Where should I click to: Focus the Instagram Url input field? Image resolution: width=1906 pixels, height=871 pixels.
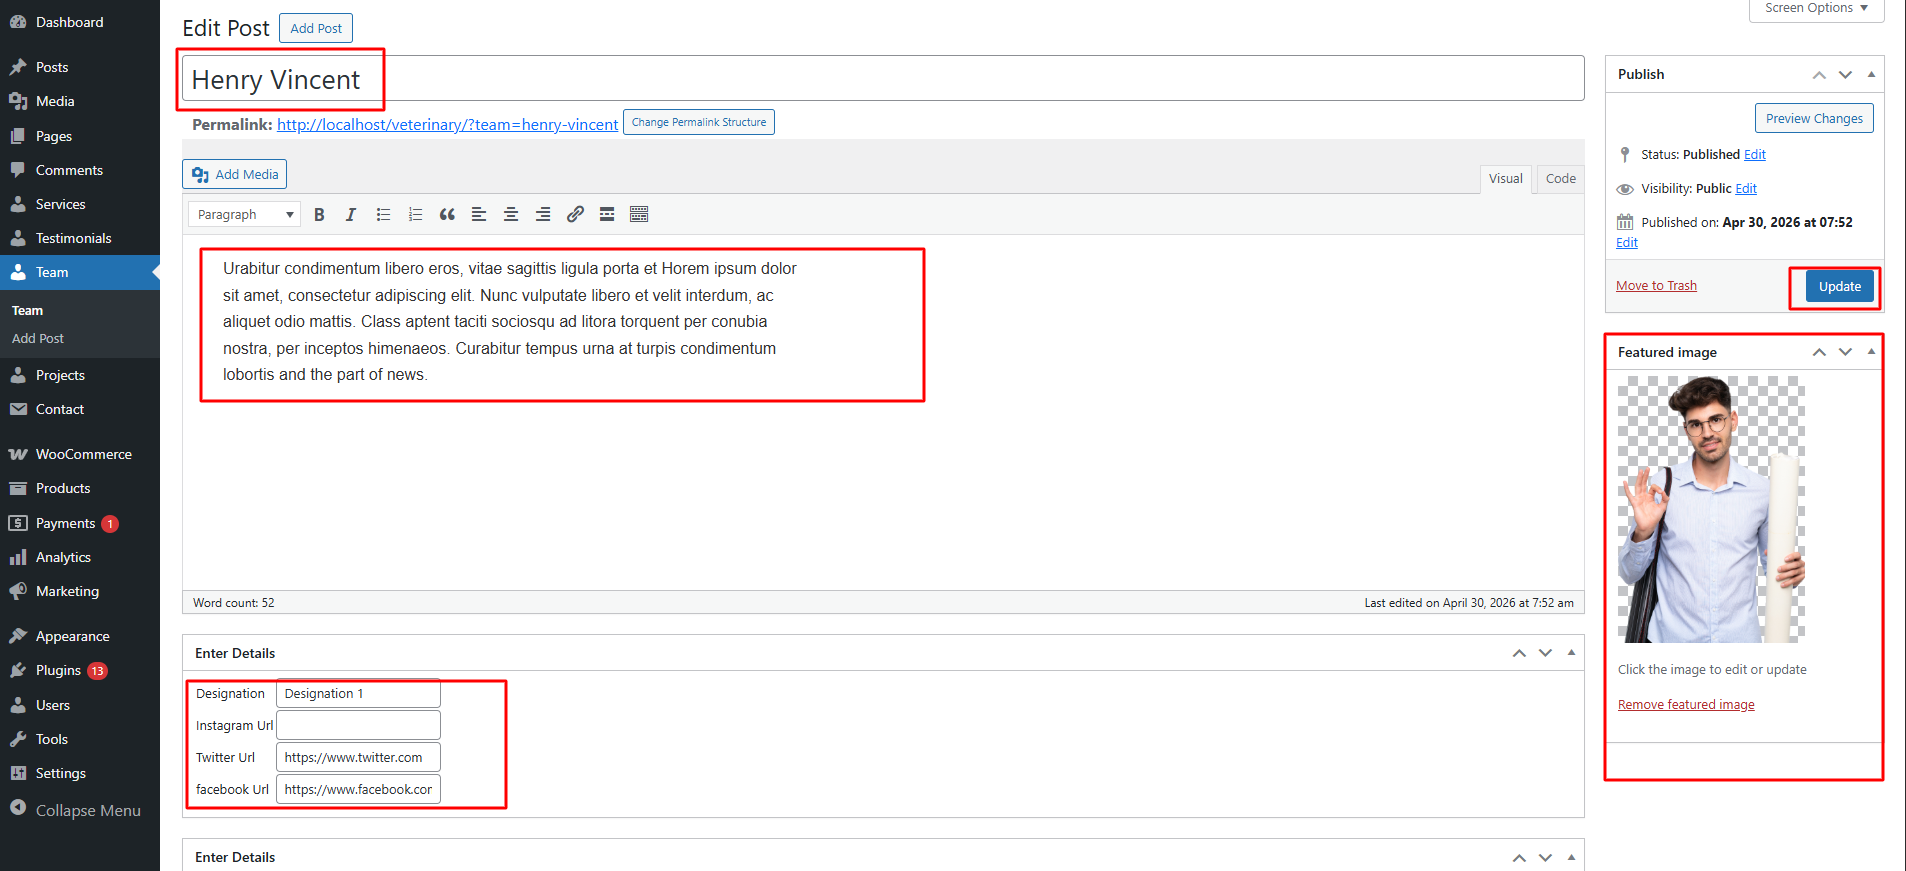(358, 725)
